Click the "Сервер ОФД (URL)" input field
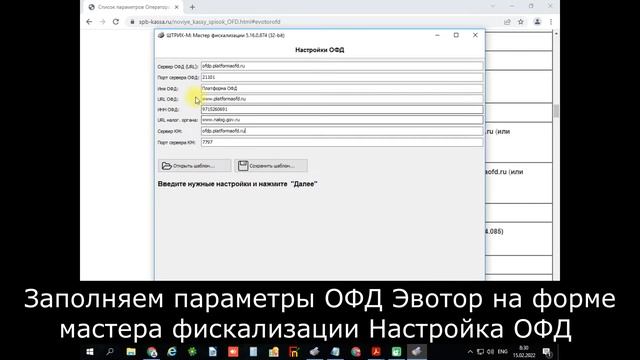640x360 pixels. [x=342, y=66]
